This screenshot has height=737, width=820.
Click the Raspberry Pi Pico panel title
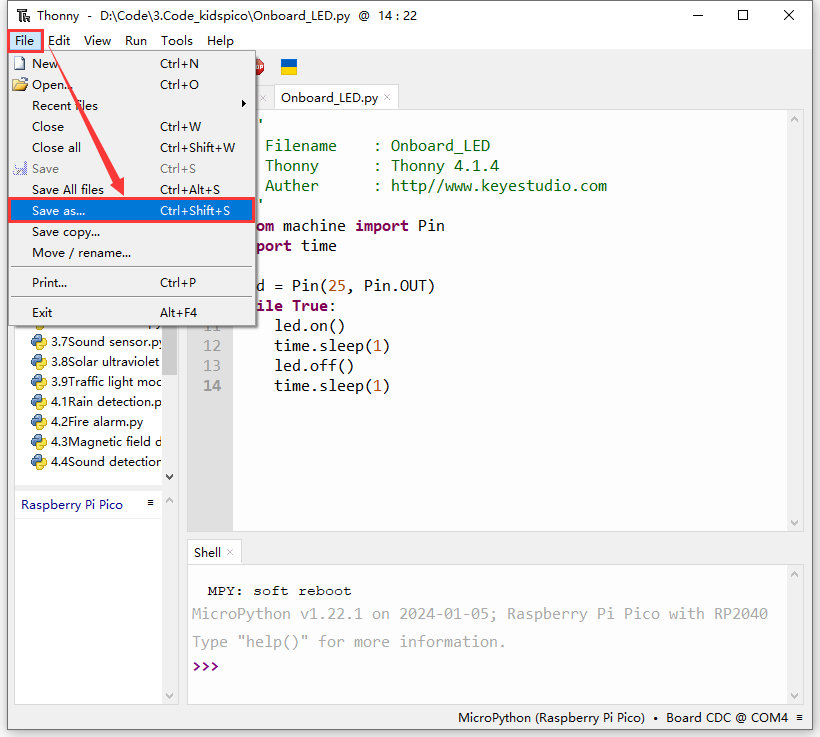(72, 505)
